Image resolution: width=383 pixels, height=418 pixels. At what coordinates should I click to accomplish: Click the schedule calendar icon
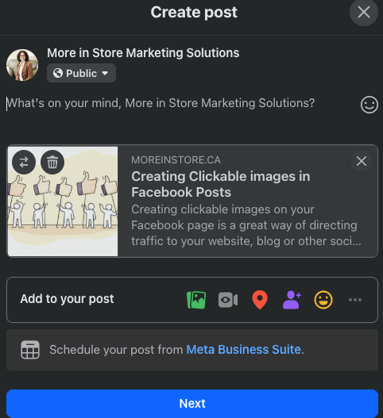coord(30,350)
